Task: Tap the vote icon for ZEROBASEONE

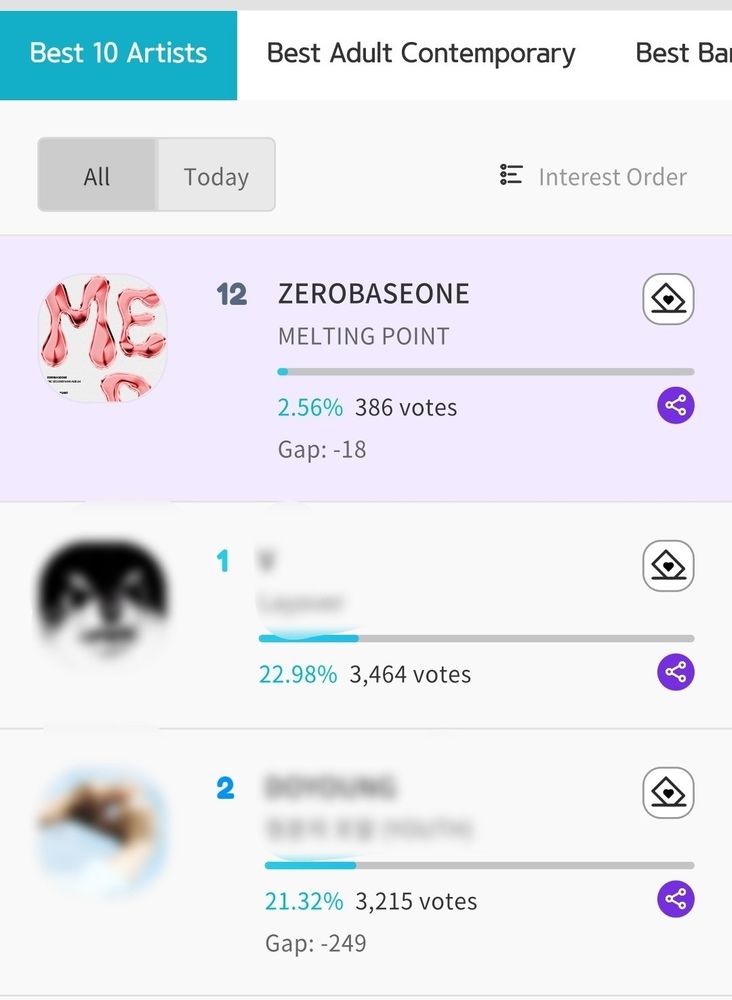Action: tap(668, 299)
